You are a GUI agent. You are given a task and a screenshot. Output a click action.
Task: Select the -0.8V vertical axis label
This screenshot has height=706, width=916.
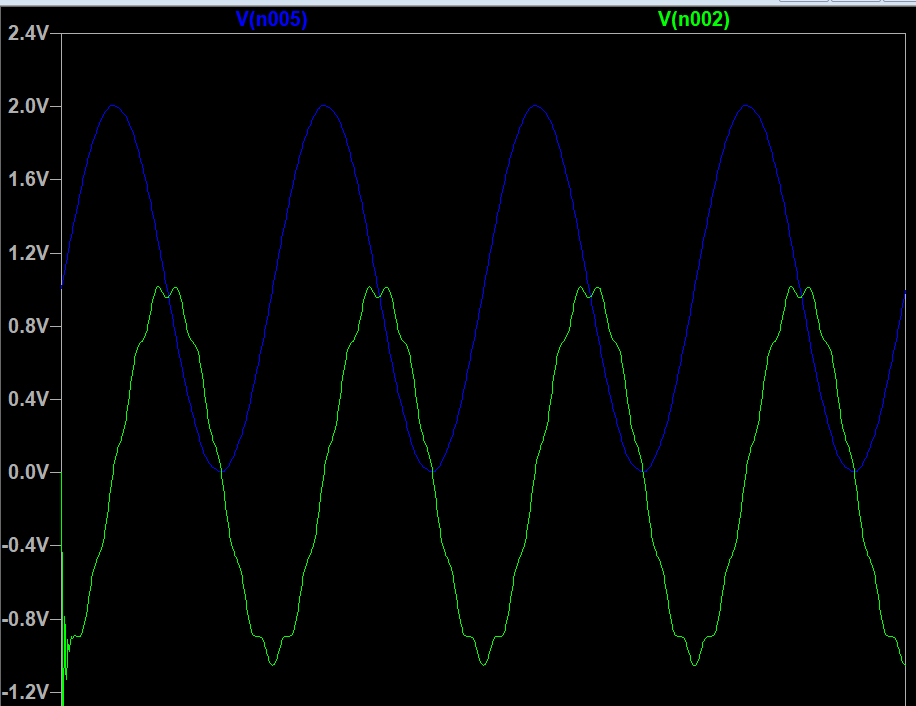[x=25, y=619]
